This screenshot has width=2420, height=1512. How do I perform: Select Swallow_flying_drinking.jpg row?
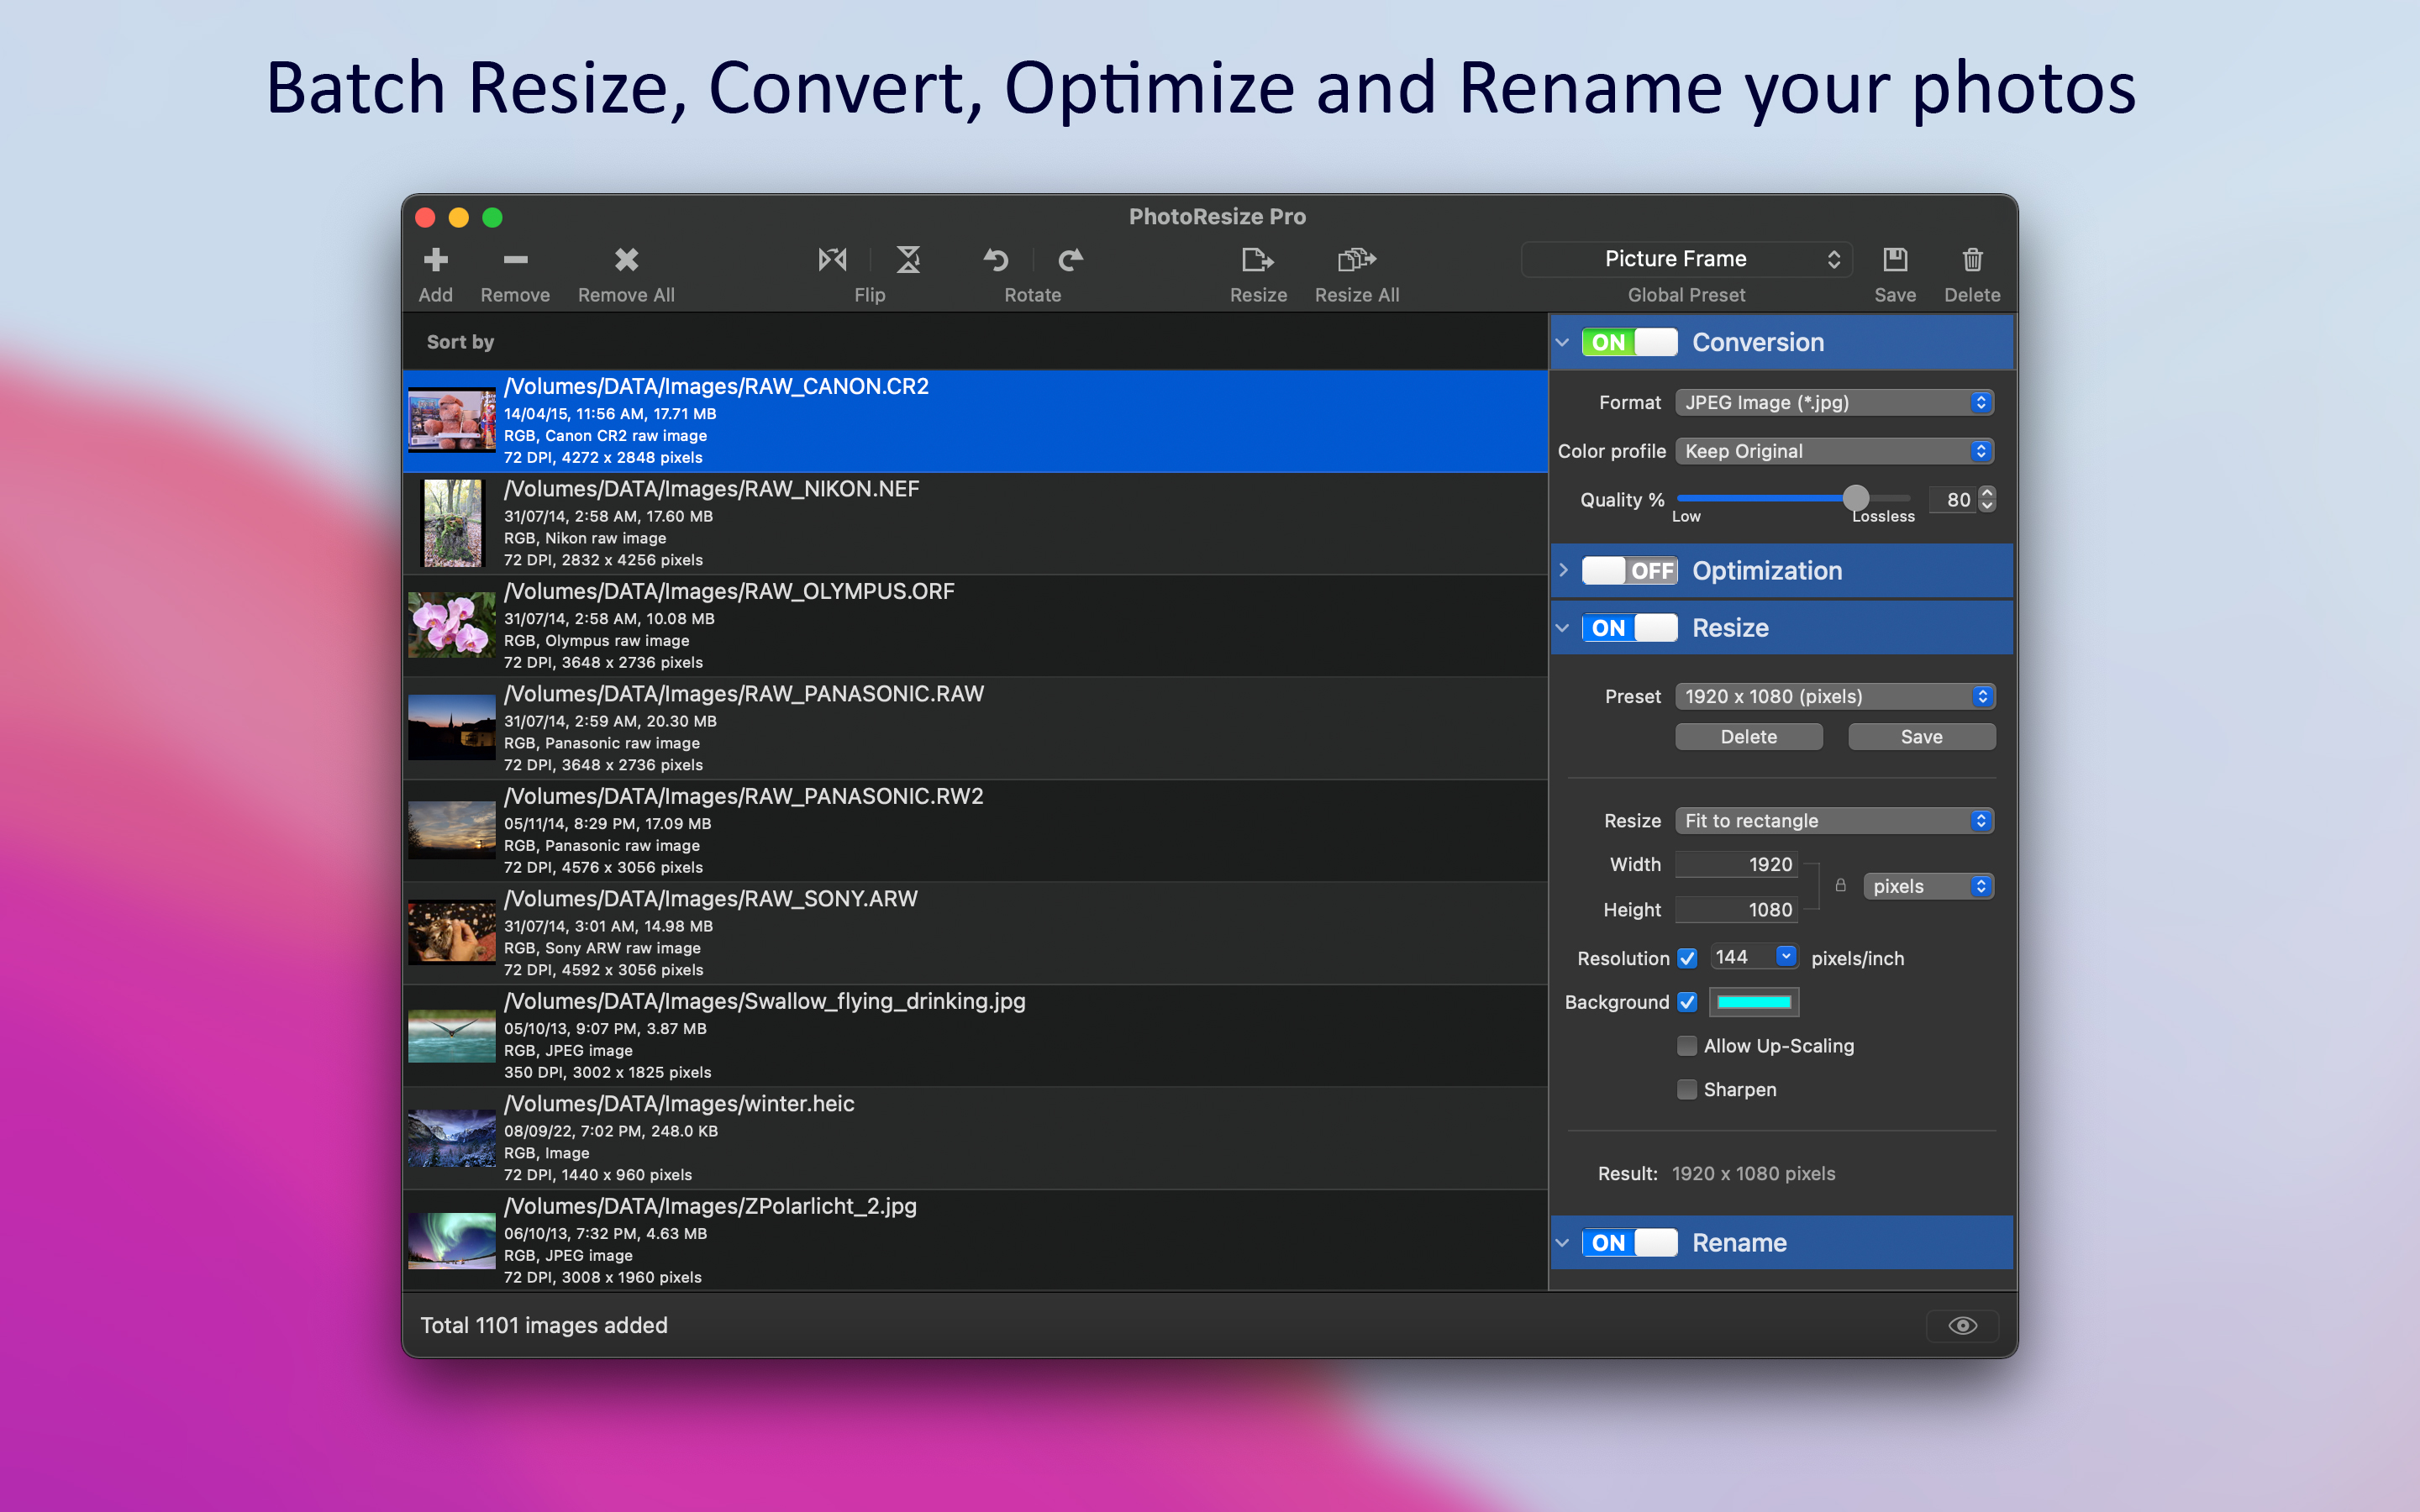975,1036
